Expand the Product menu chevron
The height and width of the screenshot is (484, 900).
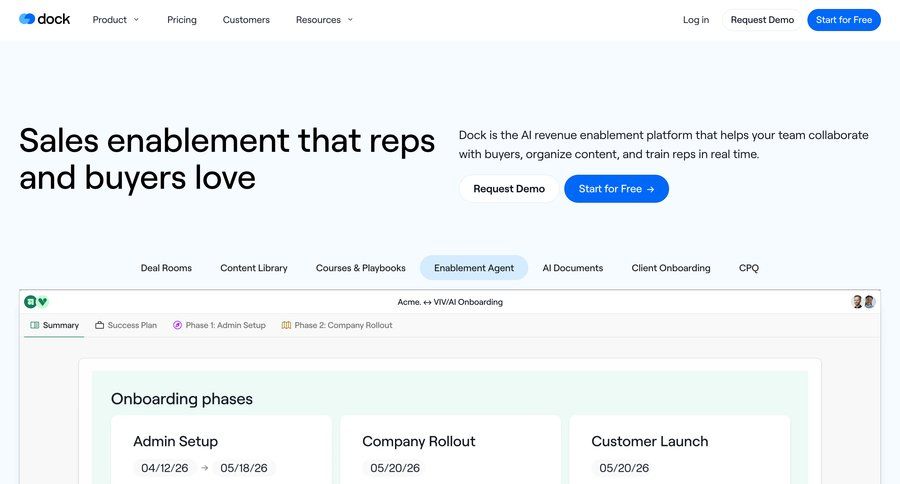click(x=136, y=20)
